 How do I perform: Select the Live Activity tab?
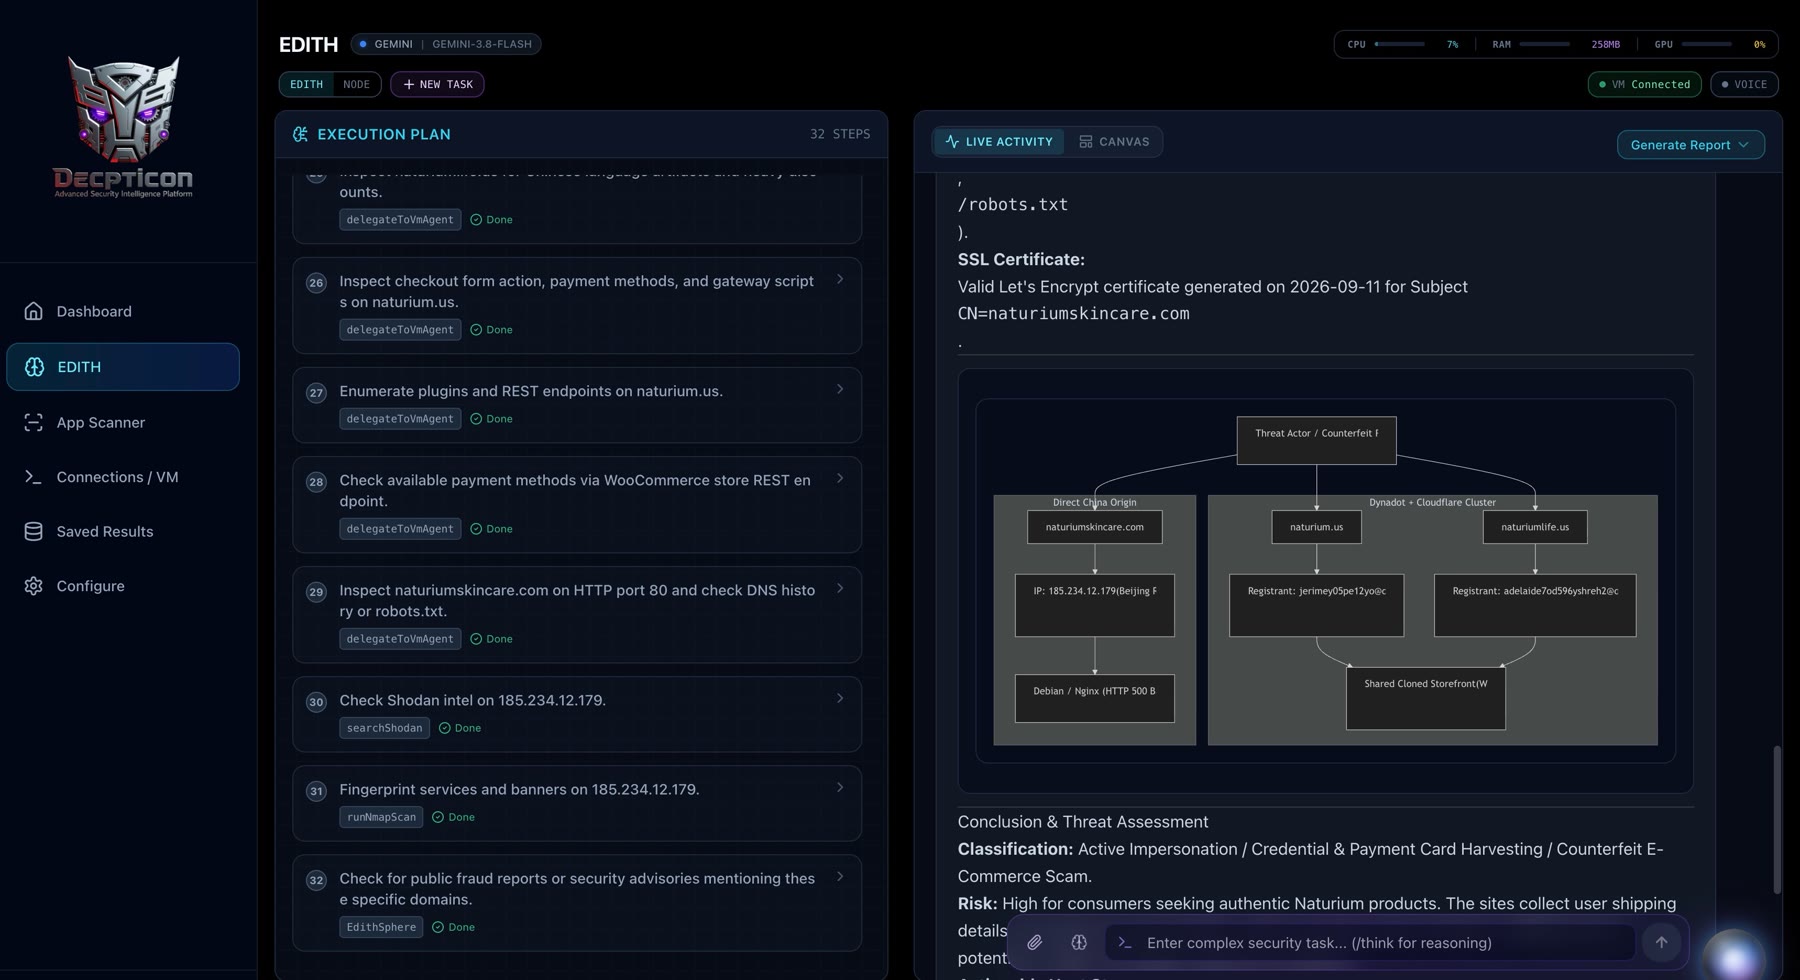pyautogui.click(x=999, y=142)
